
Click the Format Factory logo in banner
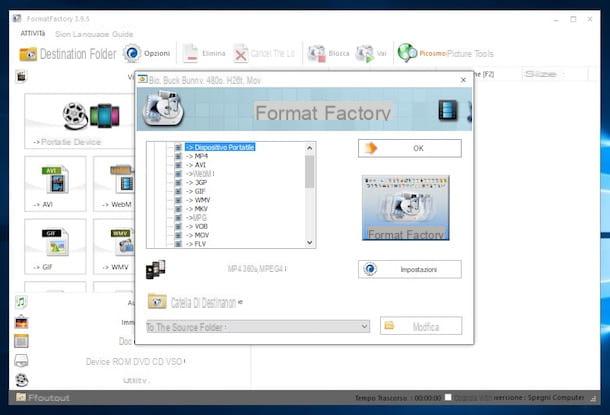coord(163,109)
